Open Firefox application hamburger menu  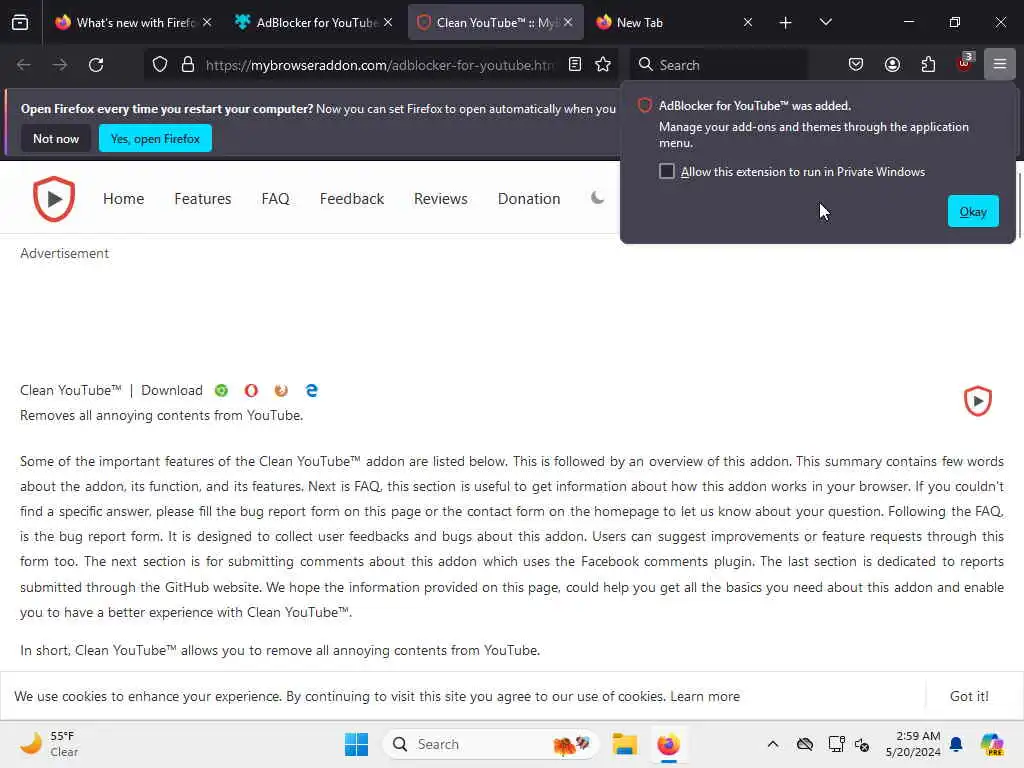(1000, 64)
